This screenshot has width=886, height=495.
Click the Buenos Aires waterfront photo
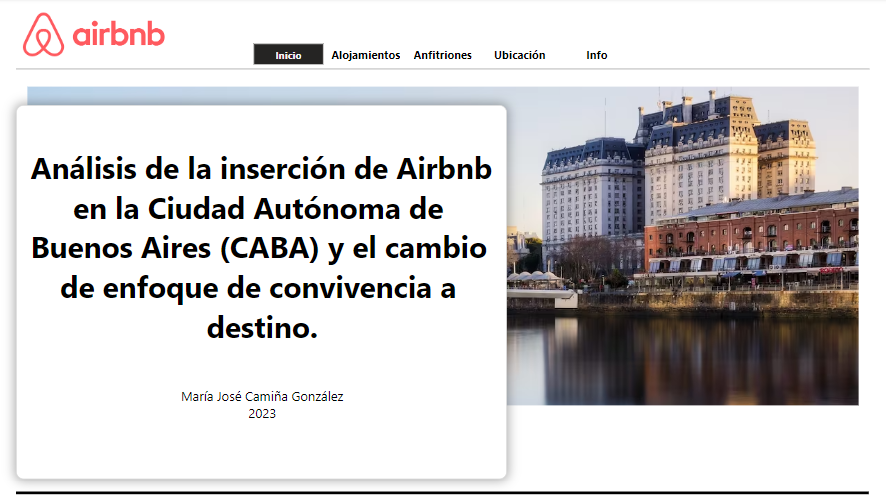point(683,246)
